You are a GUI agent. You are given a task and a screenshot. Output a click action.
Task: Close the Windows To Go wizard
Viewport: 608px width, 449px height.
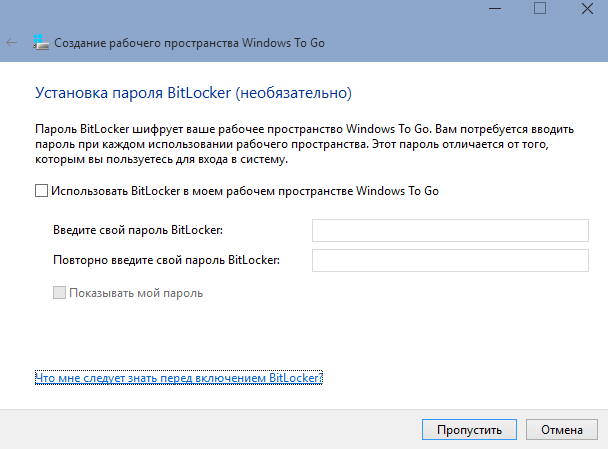(587, 9)
